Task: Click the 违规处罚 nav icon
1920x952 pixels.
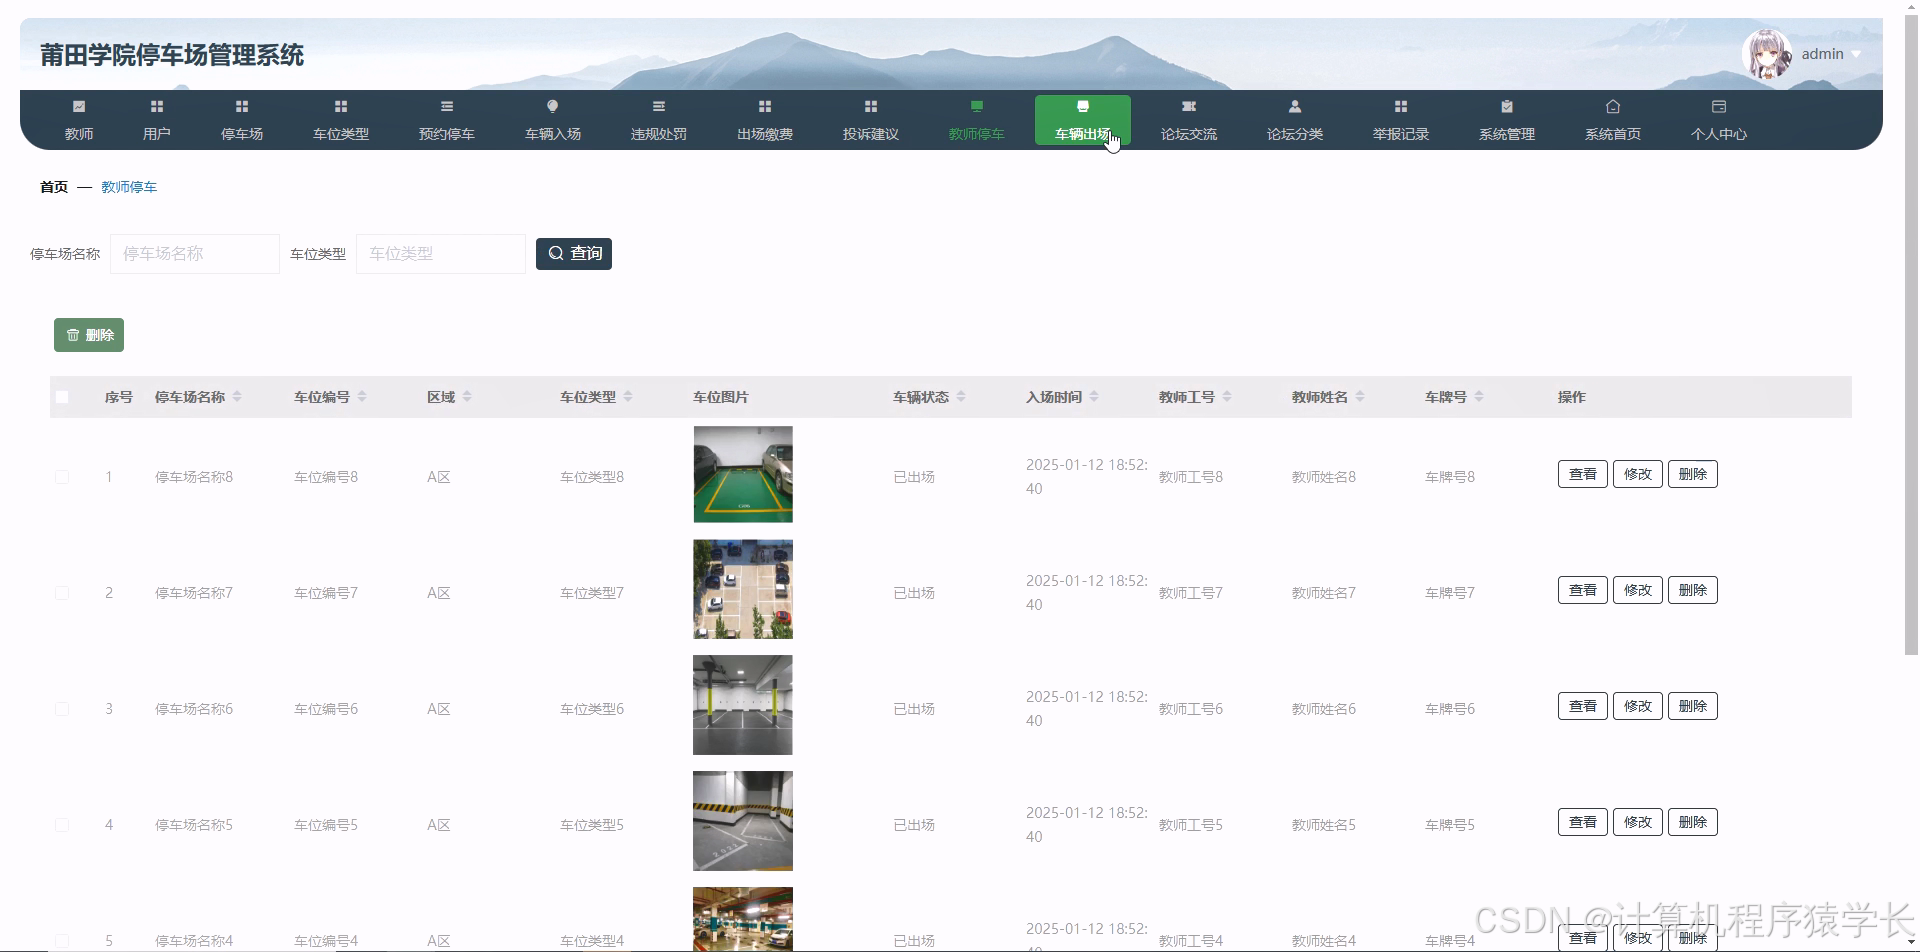Action: (659, 106)
